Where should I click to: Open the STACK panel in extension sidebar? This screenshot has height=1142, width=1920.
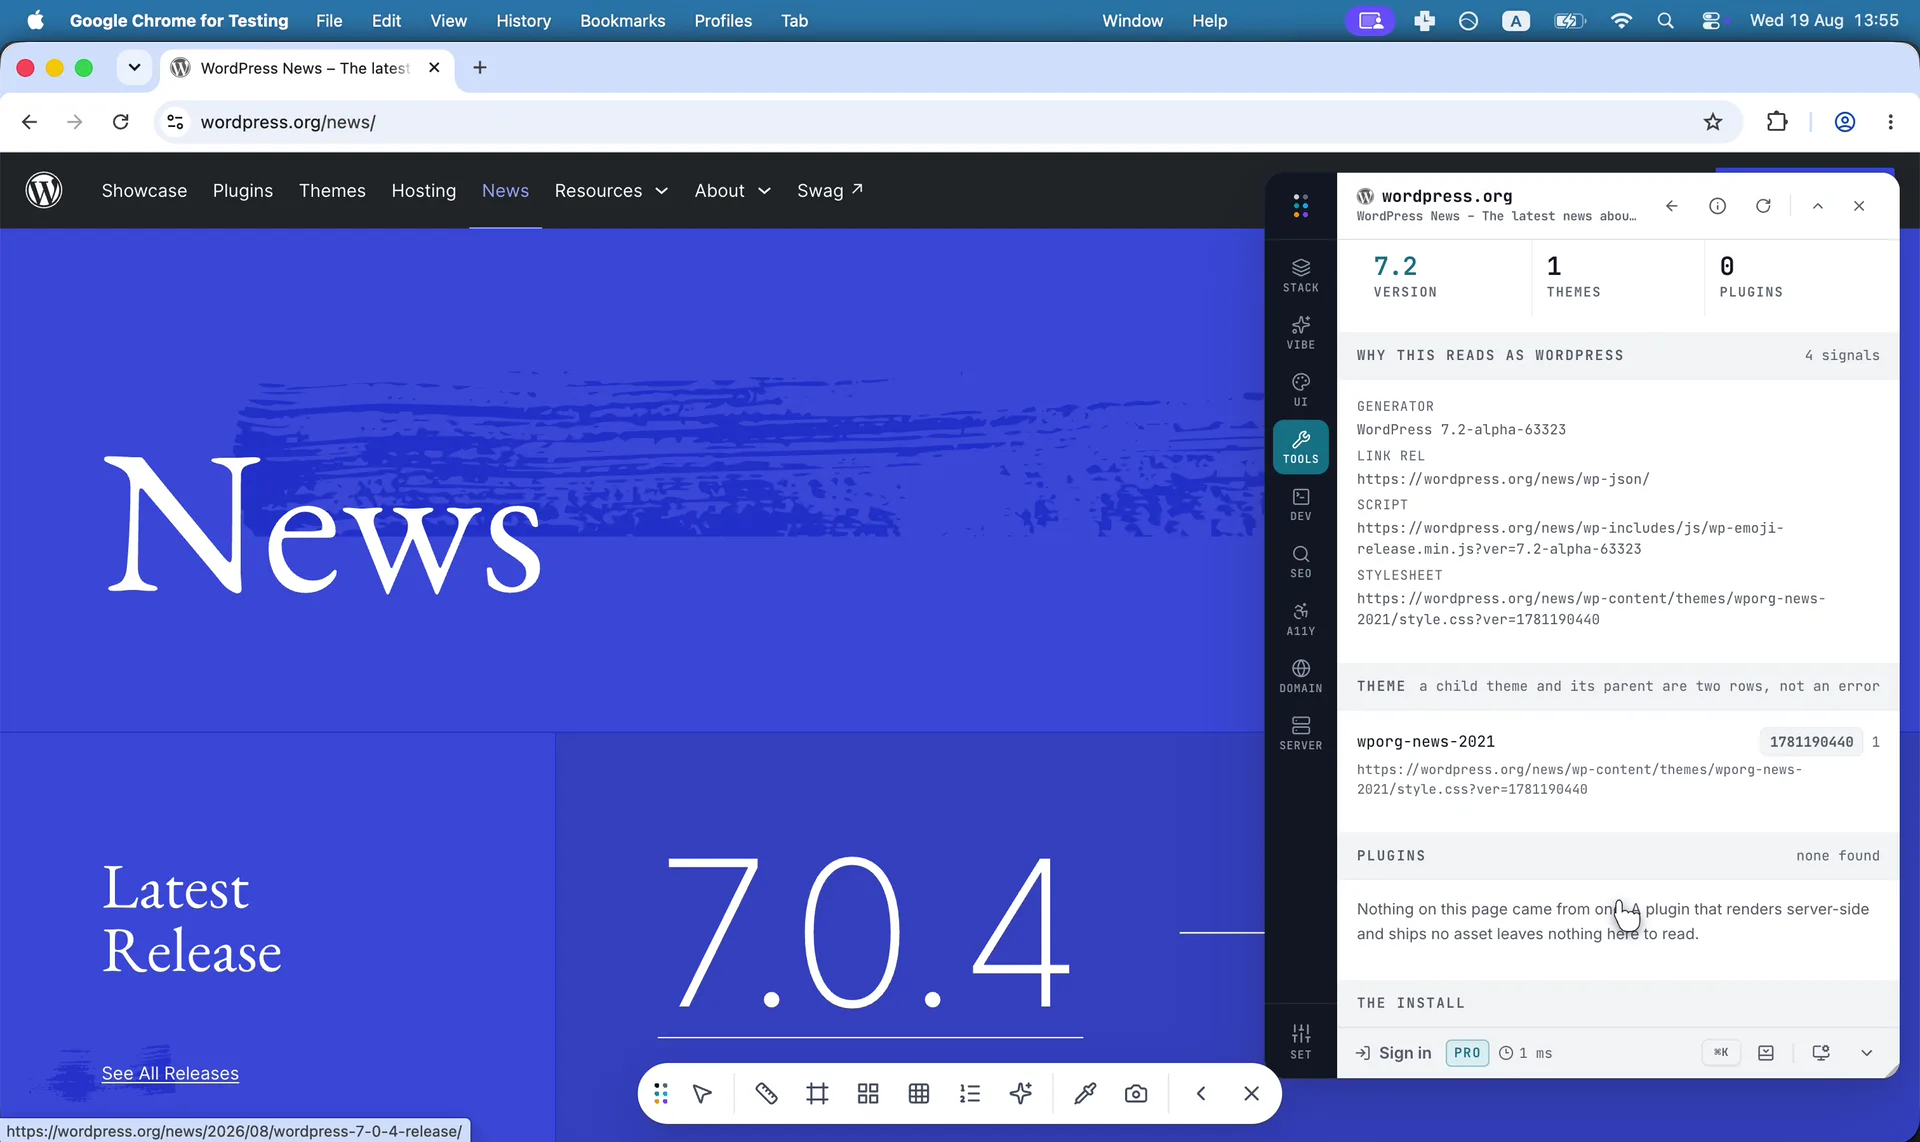click(x=1300, y=275)
